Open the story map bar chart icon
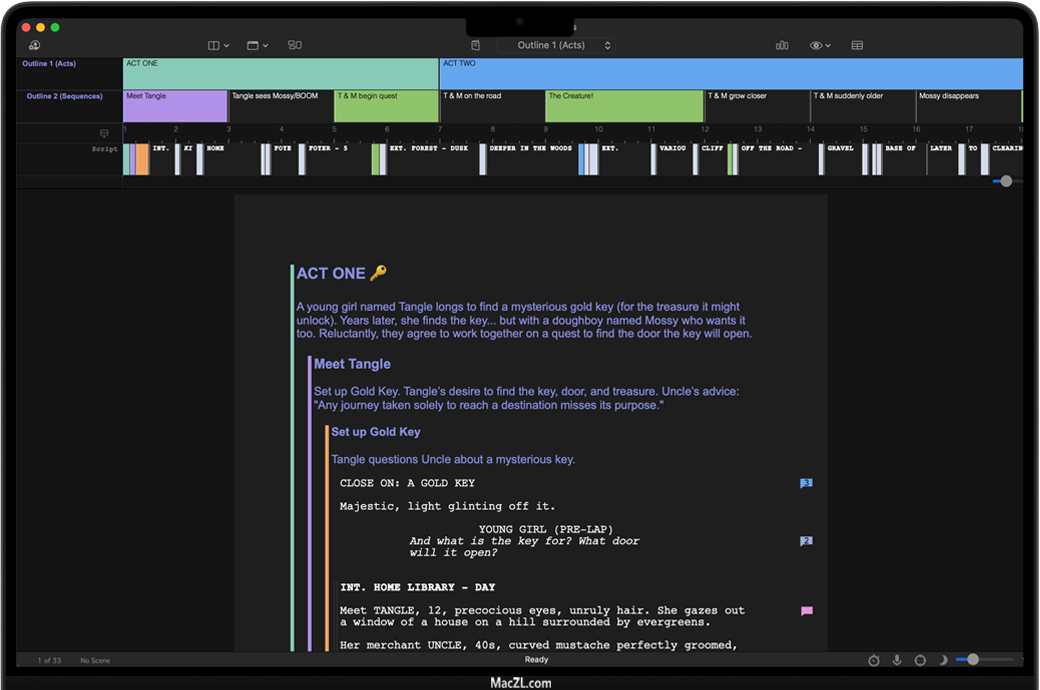Screen dimensions: 1040x690 pos(782,45)
